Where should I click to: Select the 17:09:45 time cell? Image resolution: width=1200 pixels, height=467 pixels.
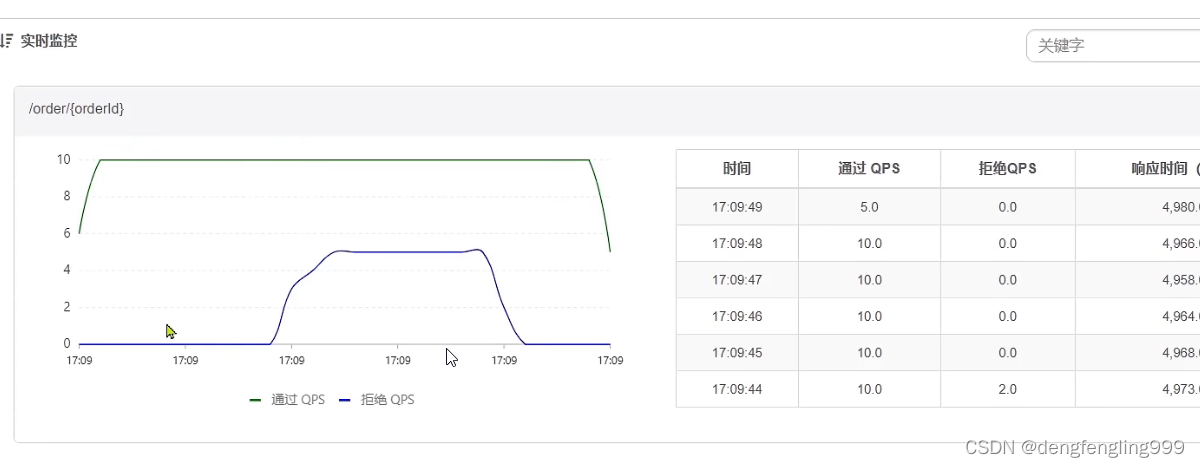click(737, 353)
